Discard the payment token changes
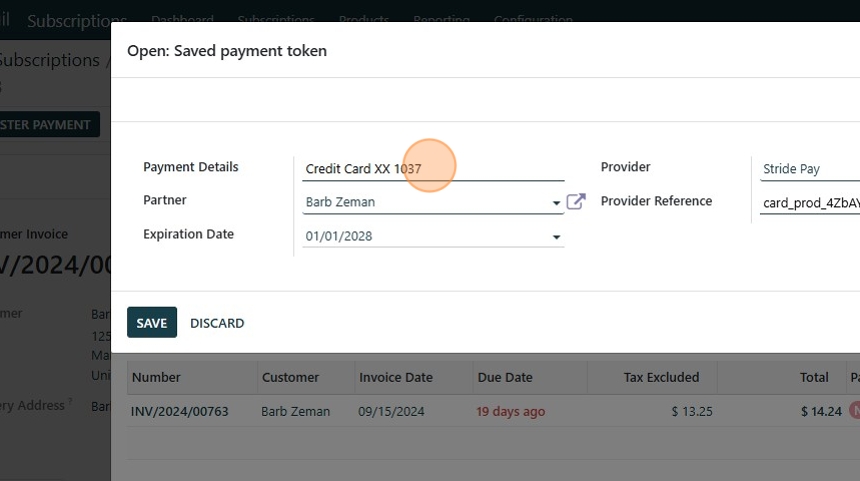The height and width of the screenshot is (481, 860). [217, 323]
